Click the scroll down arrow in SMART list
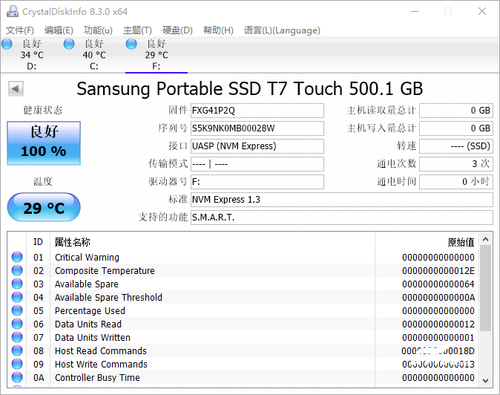Image resolution: width=500 pixels, height=395 pixels. point(485,380)
